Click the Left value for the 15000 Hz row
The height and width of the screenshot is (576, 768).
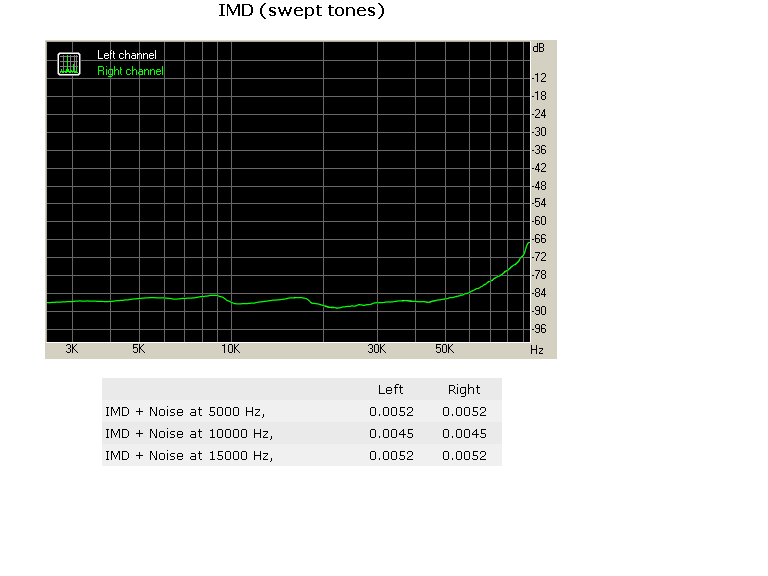coord(391,456)
